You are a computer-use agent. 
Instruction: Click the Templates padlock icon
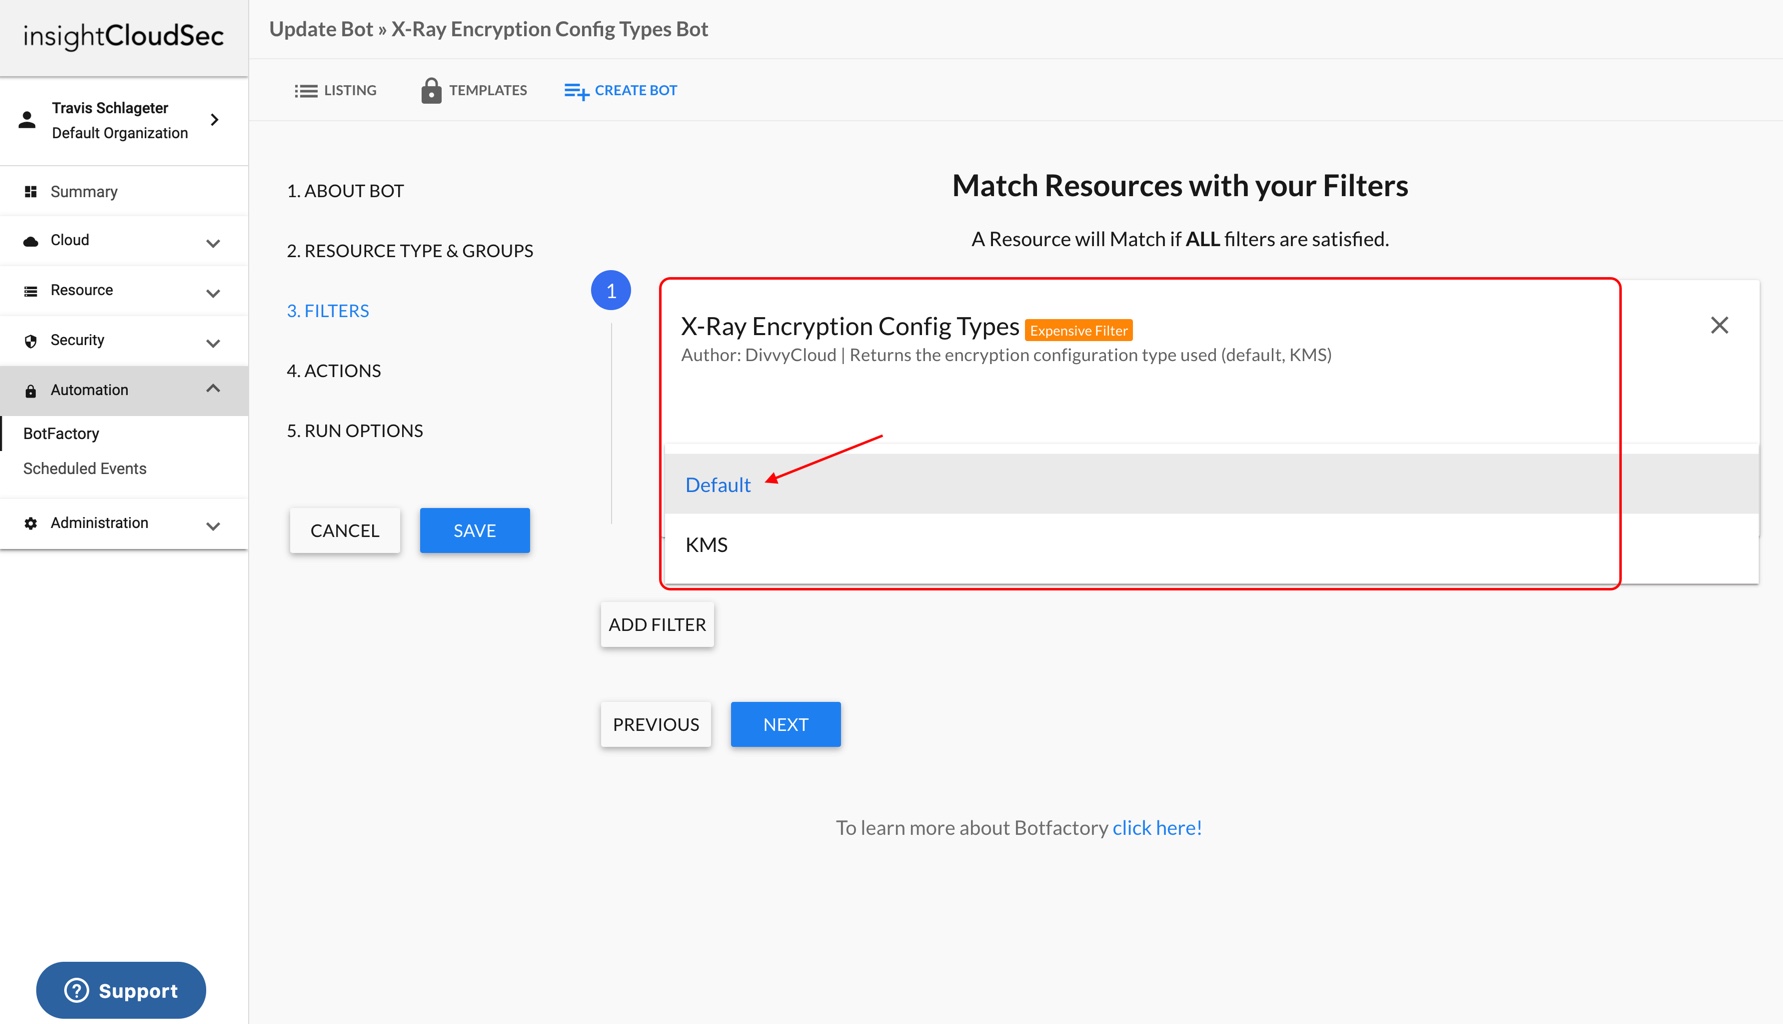pos(431,90)
